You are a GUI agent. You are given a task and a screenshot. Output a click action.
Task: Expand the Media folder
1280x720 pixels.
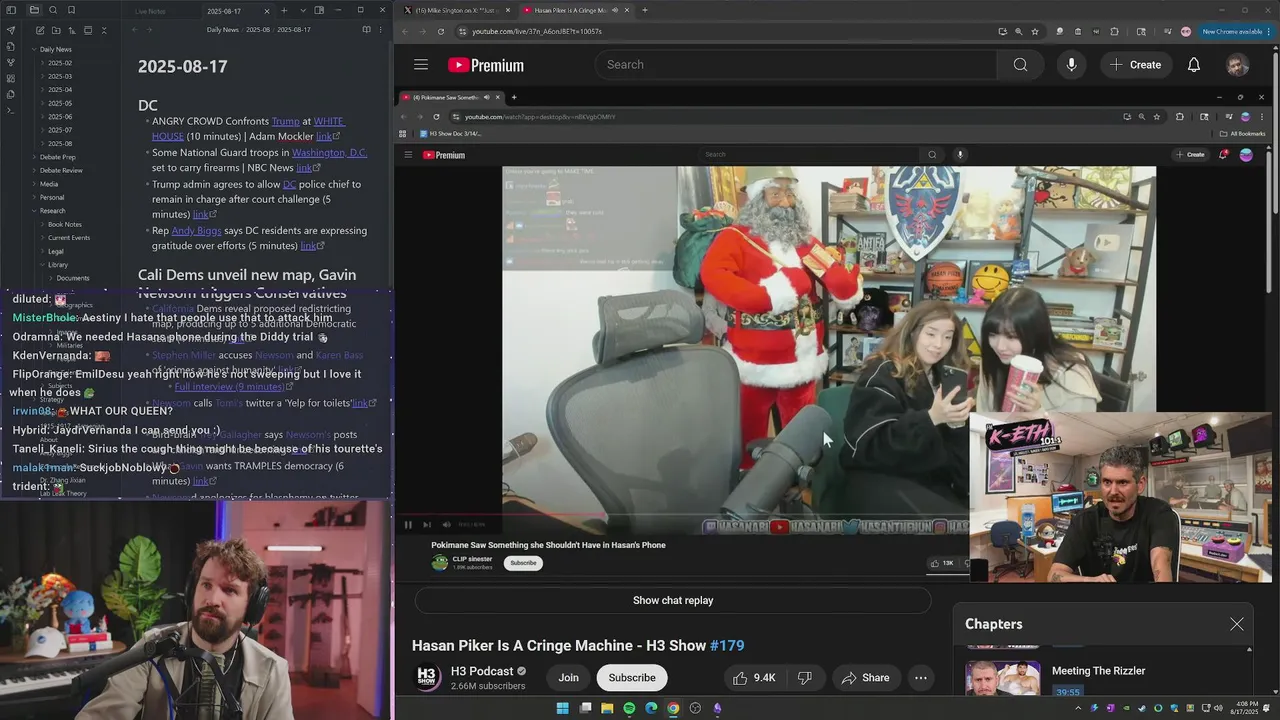click(x=35, y=184)
